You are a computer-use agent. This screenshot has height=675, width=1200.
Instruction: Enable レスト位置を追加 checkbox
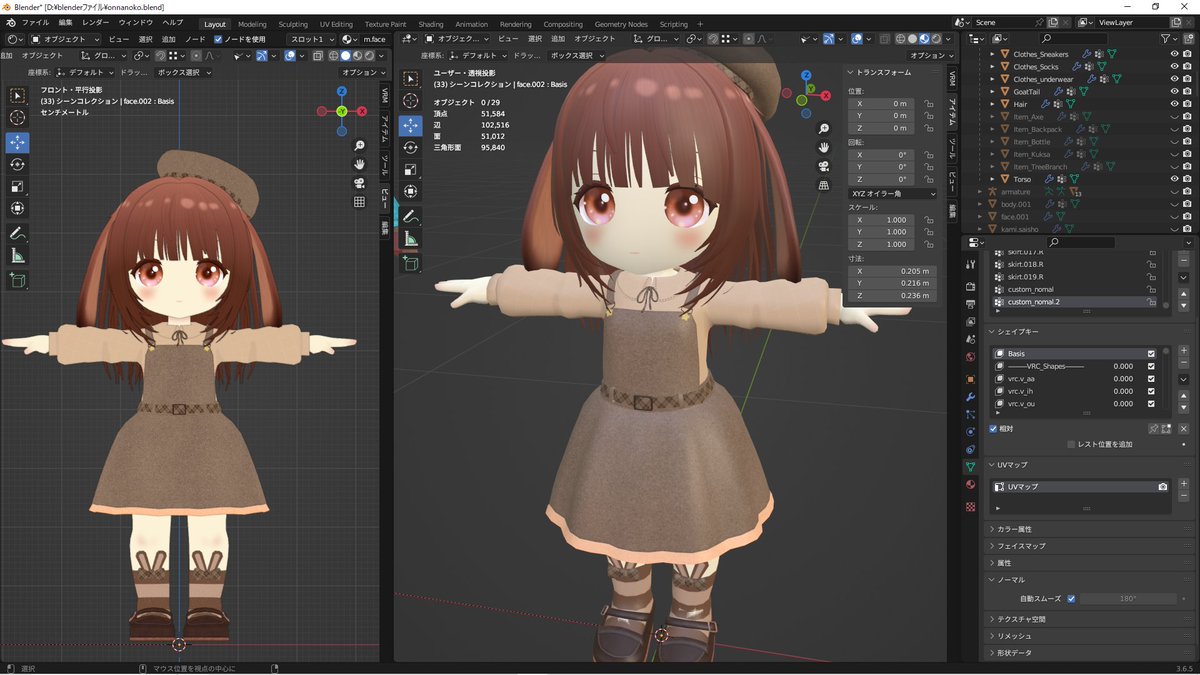(x=1072, y=444)
